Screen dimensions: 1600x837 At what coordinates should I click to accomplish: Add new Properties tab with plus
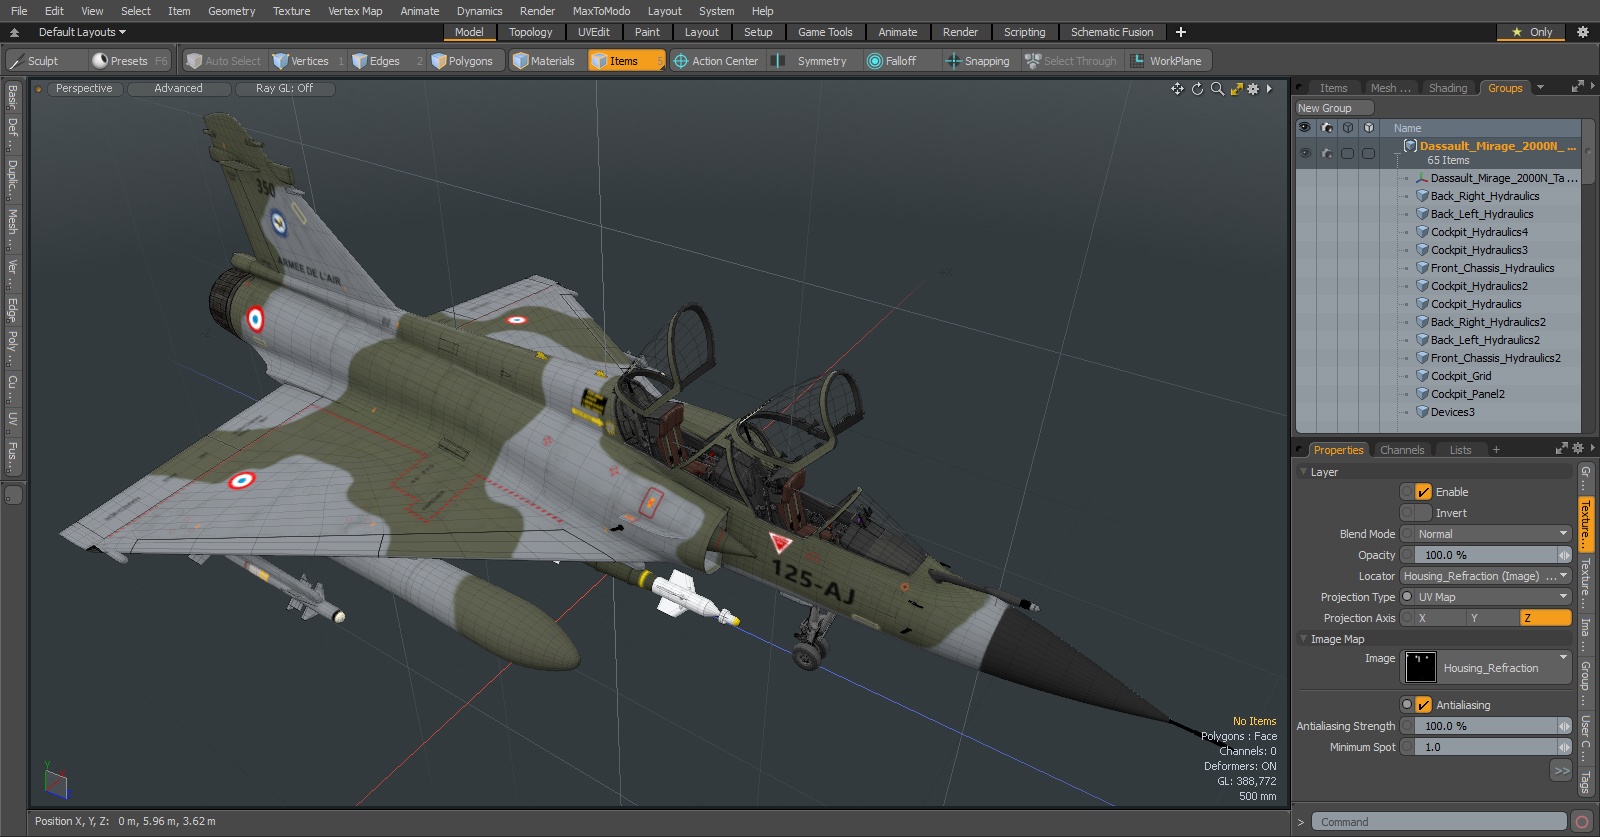tap(1496, 450)
